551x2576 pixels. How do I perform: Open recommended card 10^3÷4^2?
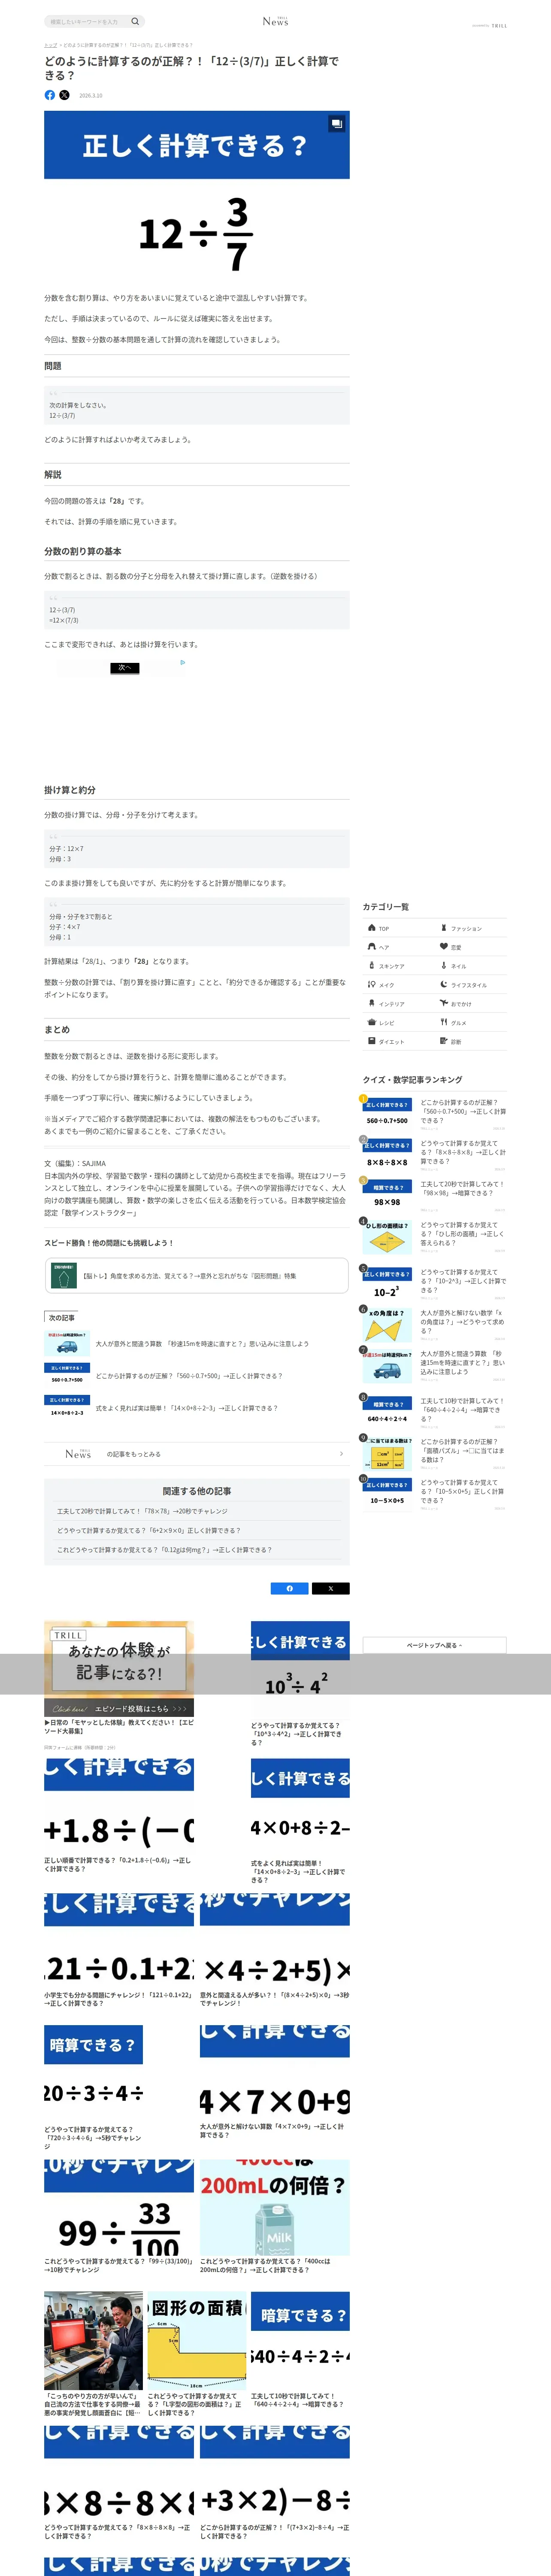300,1684
